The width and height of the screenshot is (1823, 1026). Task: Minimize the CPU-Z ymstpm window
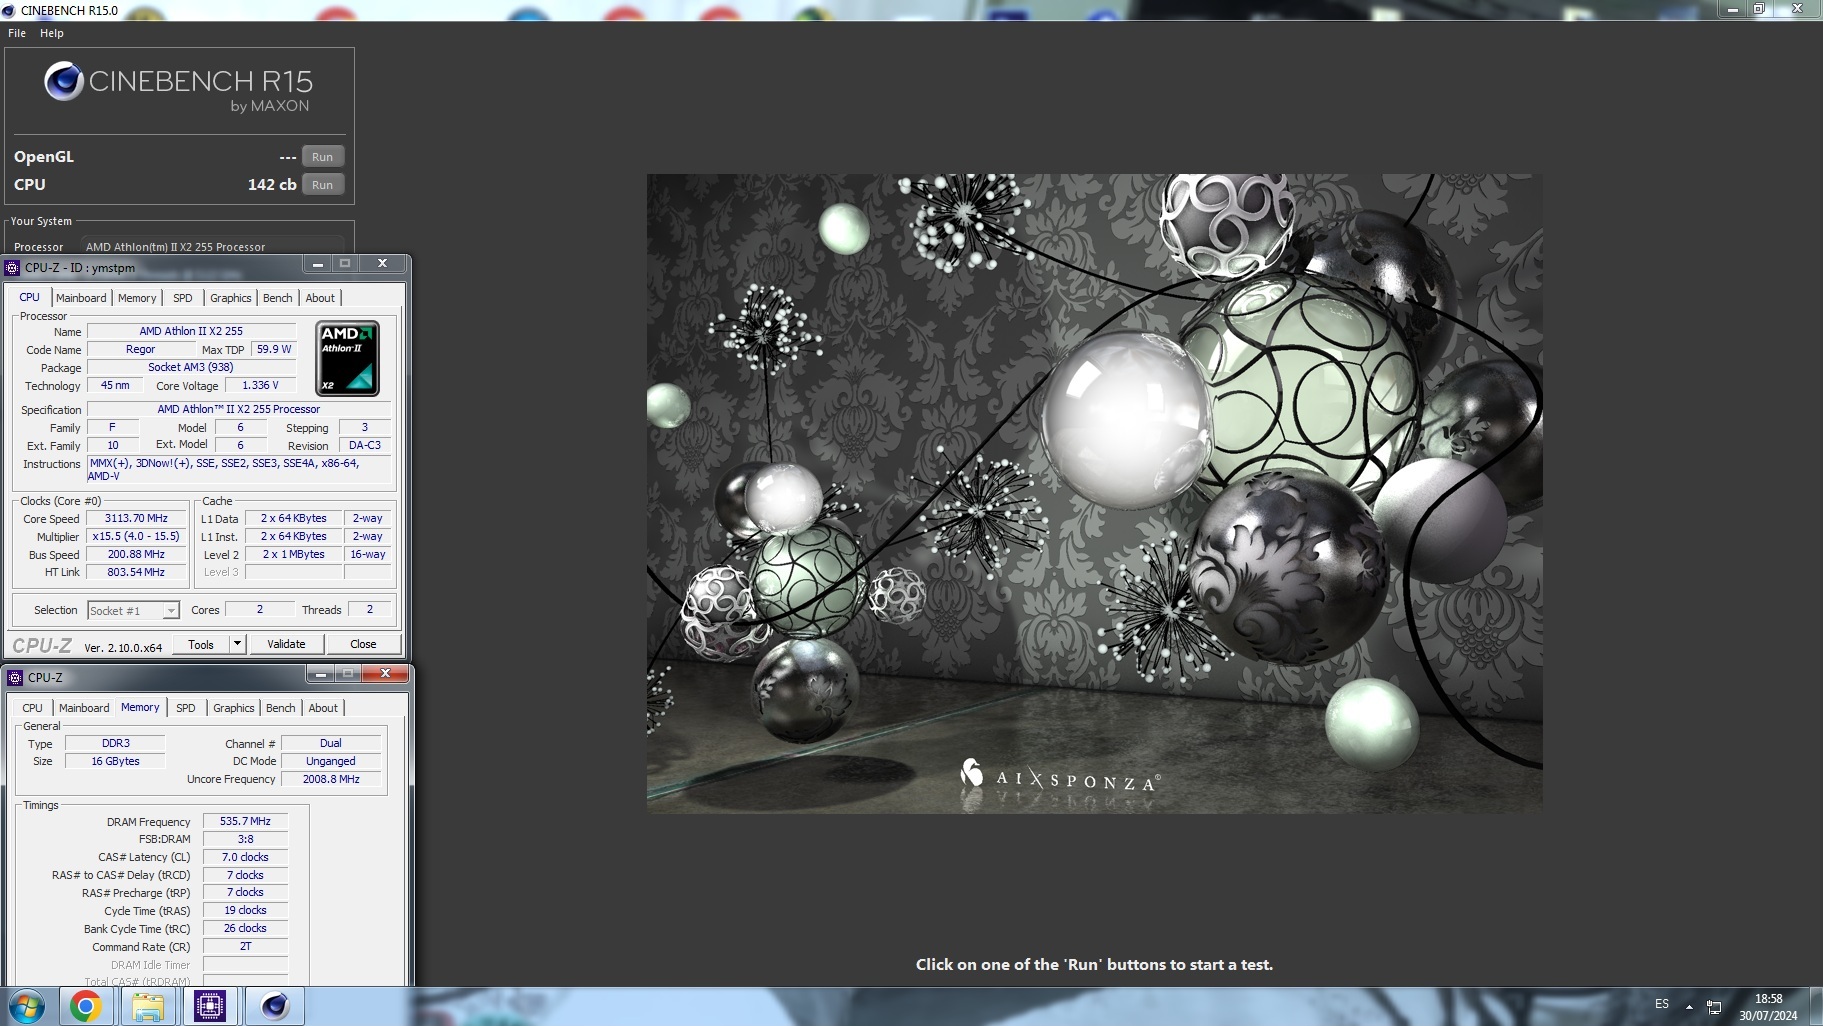pos(318,264)
